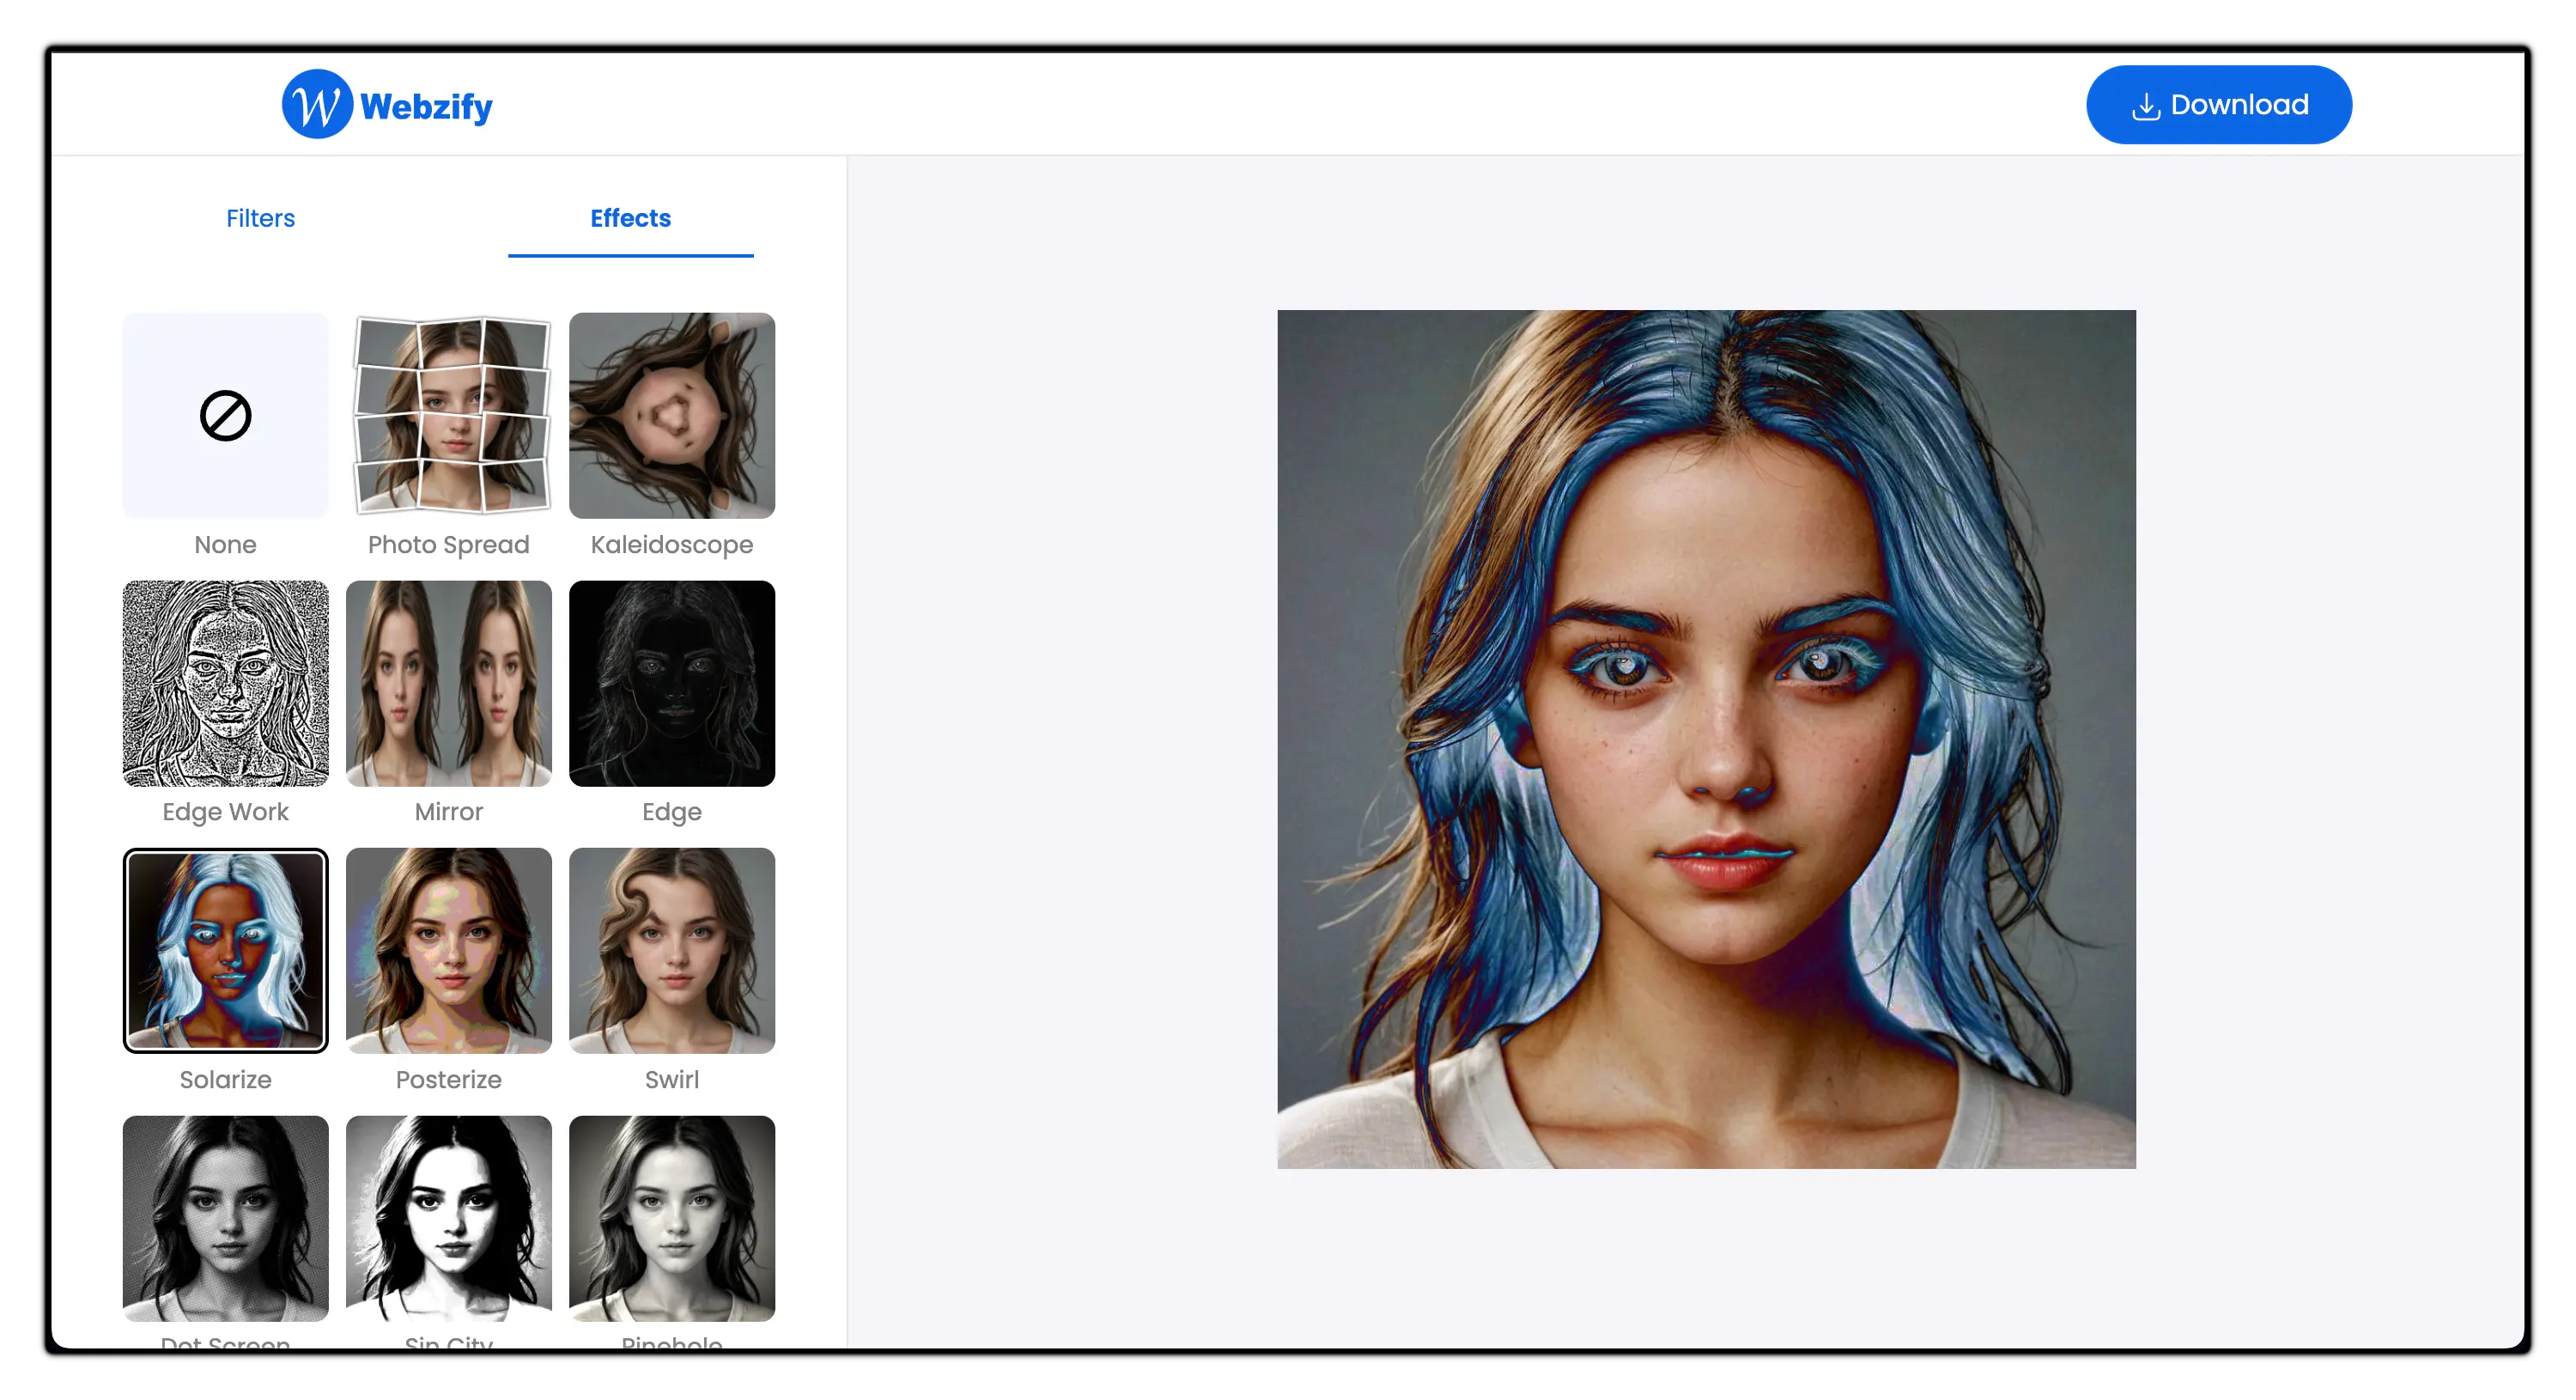Viewport: 2576px width, 1400px height.
Task: Switch to the Effects tab
Action: click(x=629, y=217)
